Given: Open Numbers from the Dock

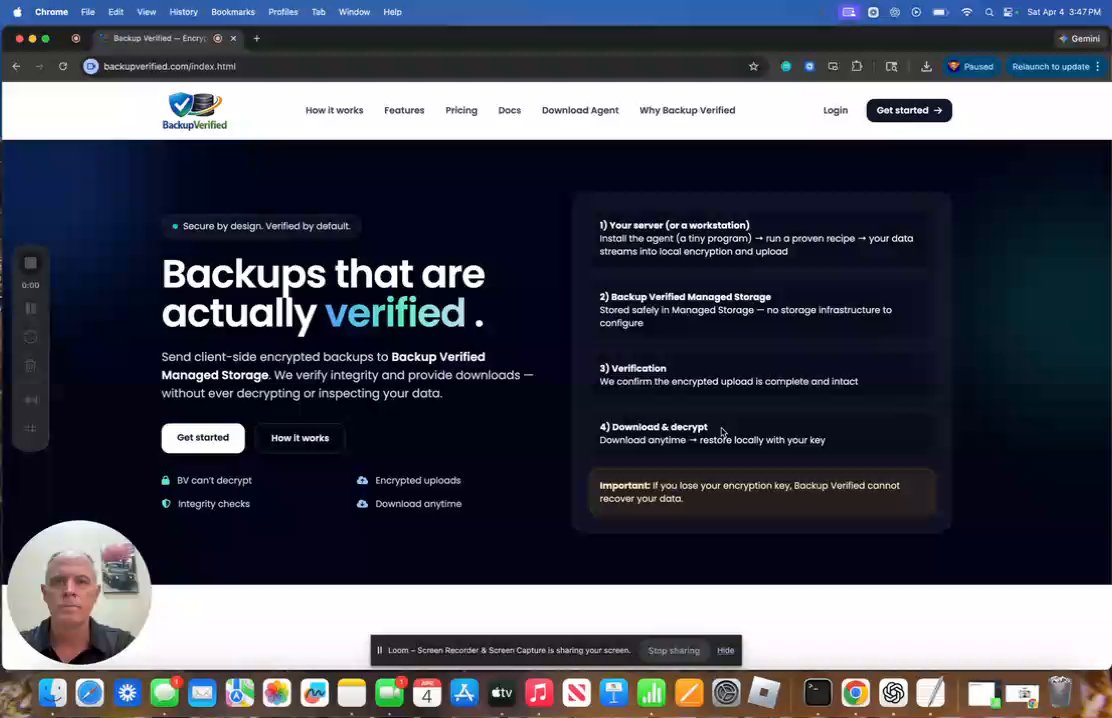Looking at the screenshot, I should point(651,692).
